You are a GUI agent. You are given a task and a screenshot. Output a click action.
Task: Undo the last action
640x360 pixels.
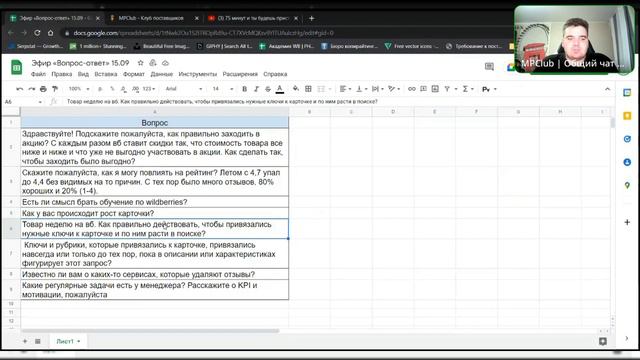click(x=19, y=89)
